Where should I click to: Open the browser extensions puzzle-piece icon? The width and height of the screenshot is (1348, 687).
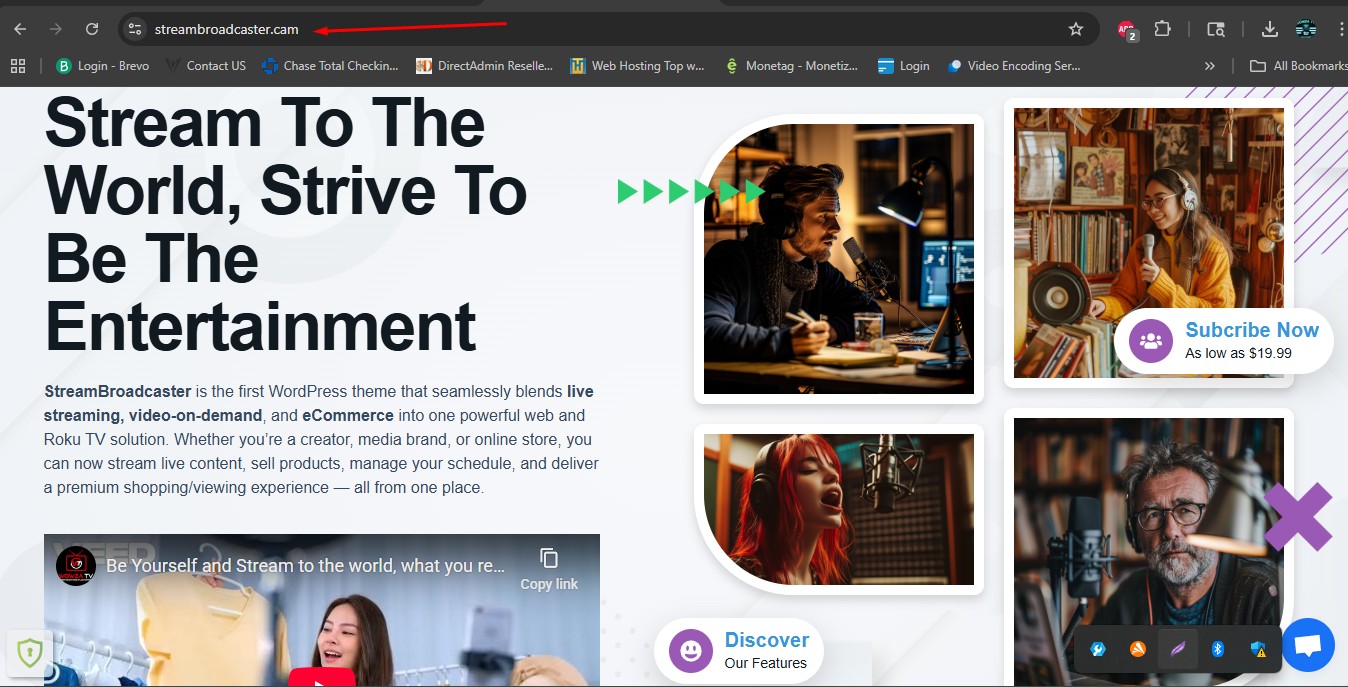click(x=1163, y=29)
